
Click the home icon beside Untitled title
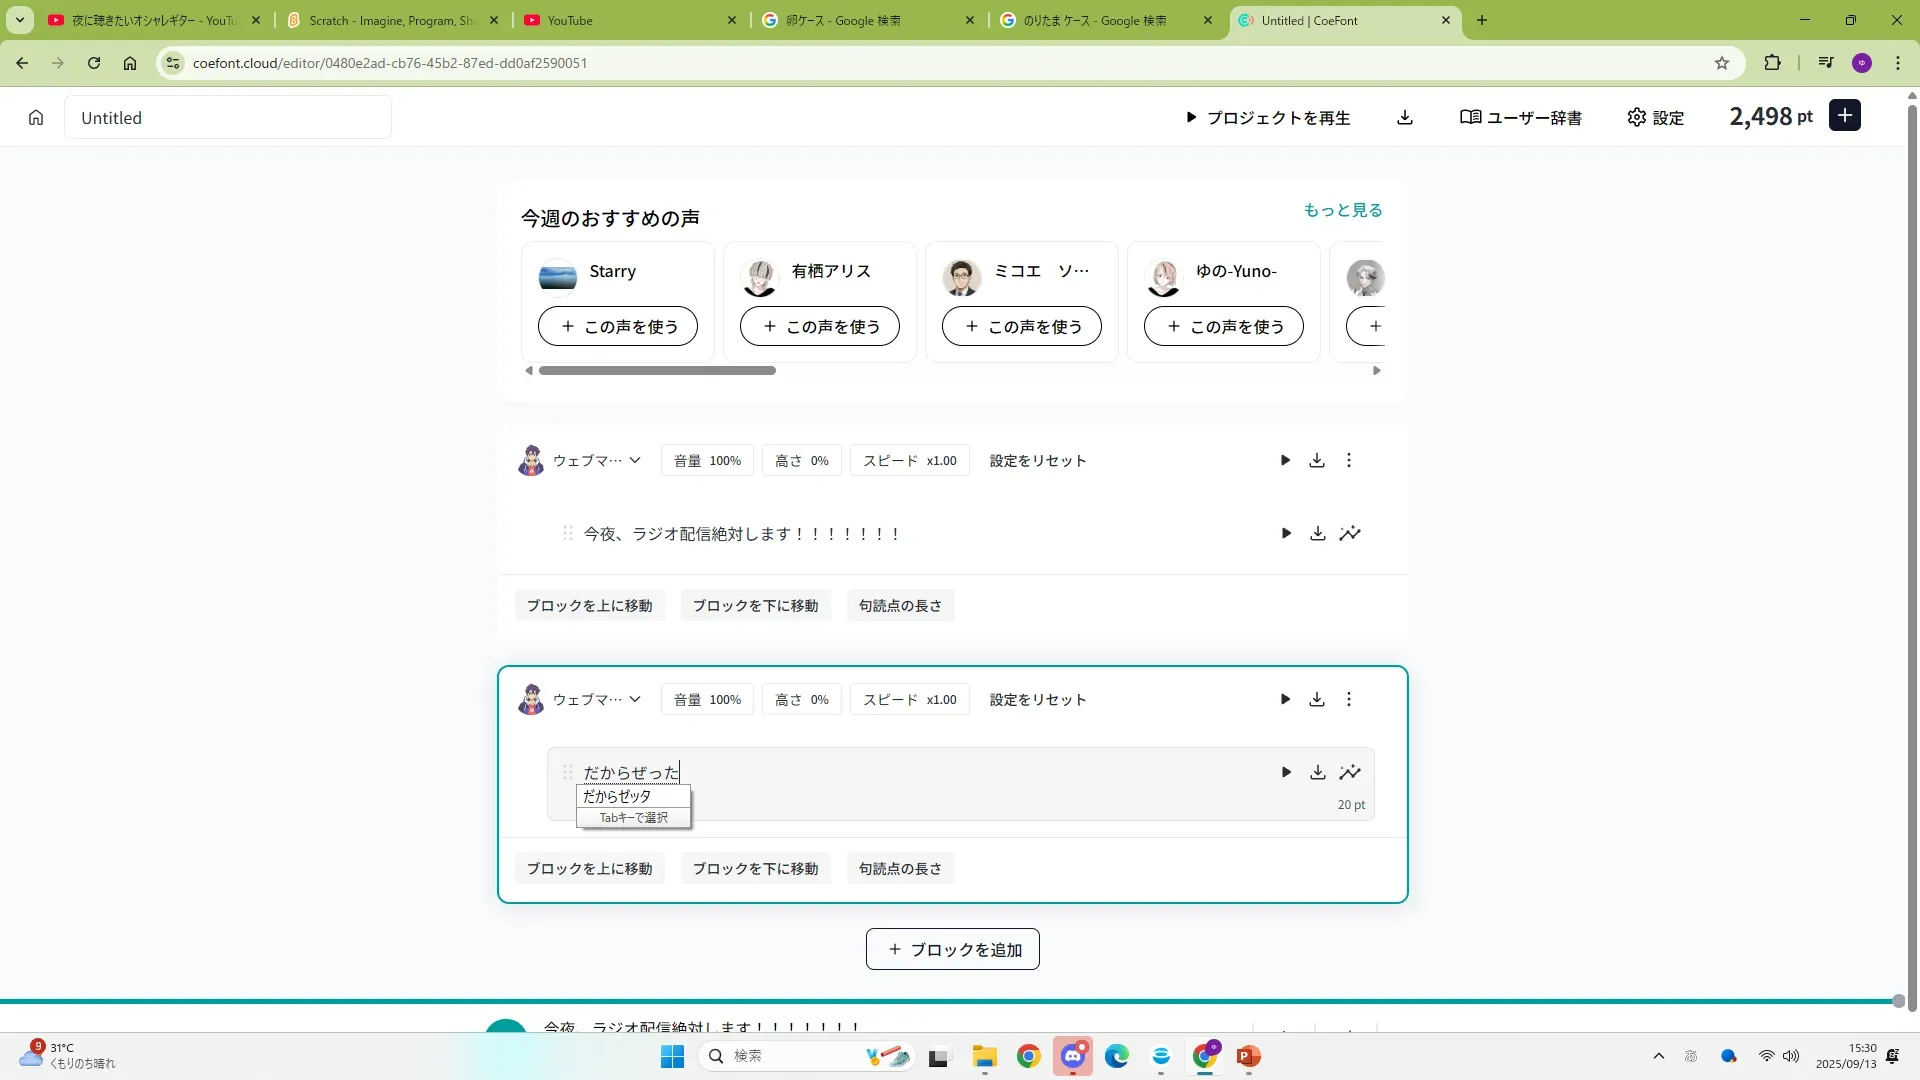36,118
